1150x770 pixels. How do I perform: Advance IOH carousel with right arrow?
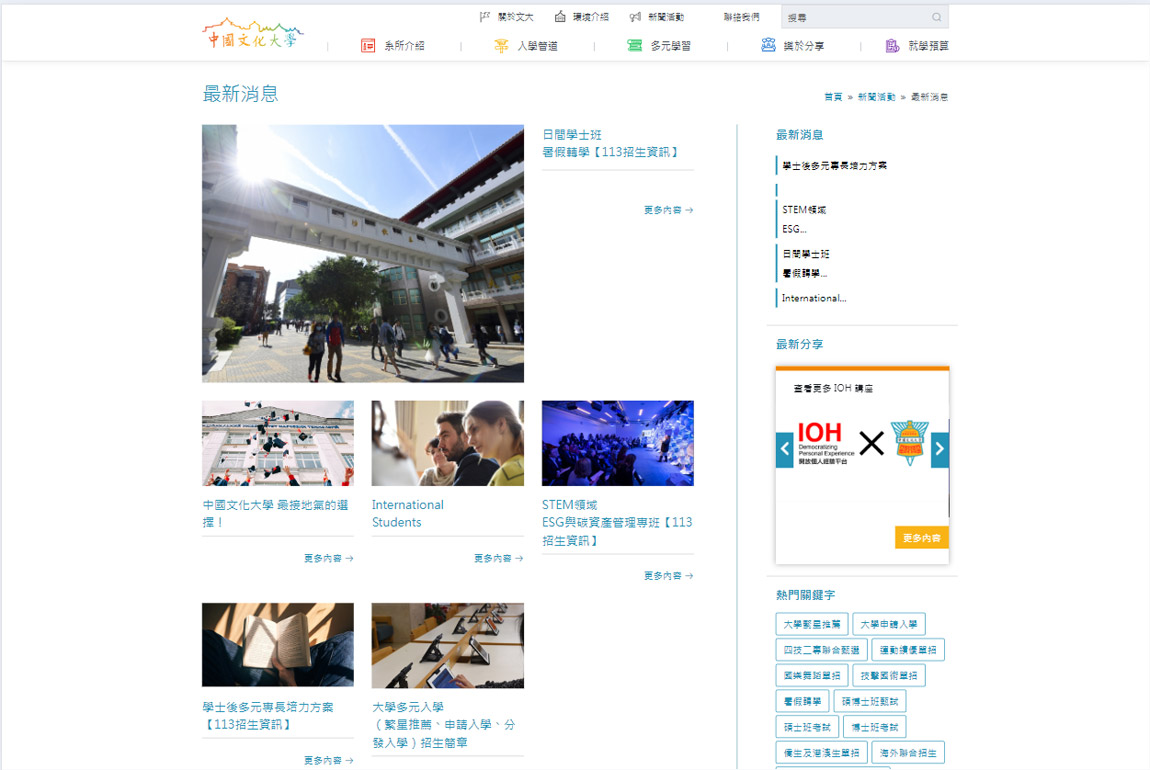tap(939, 449)
